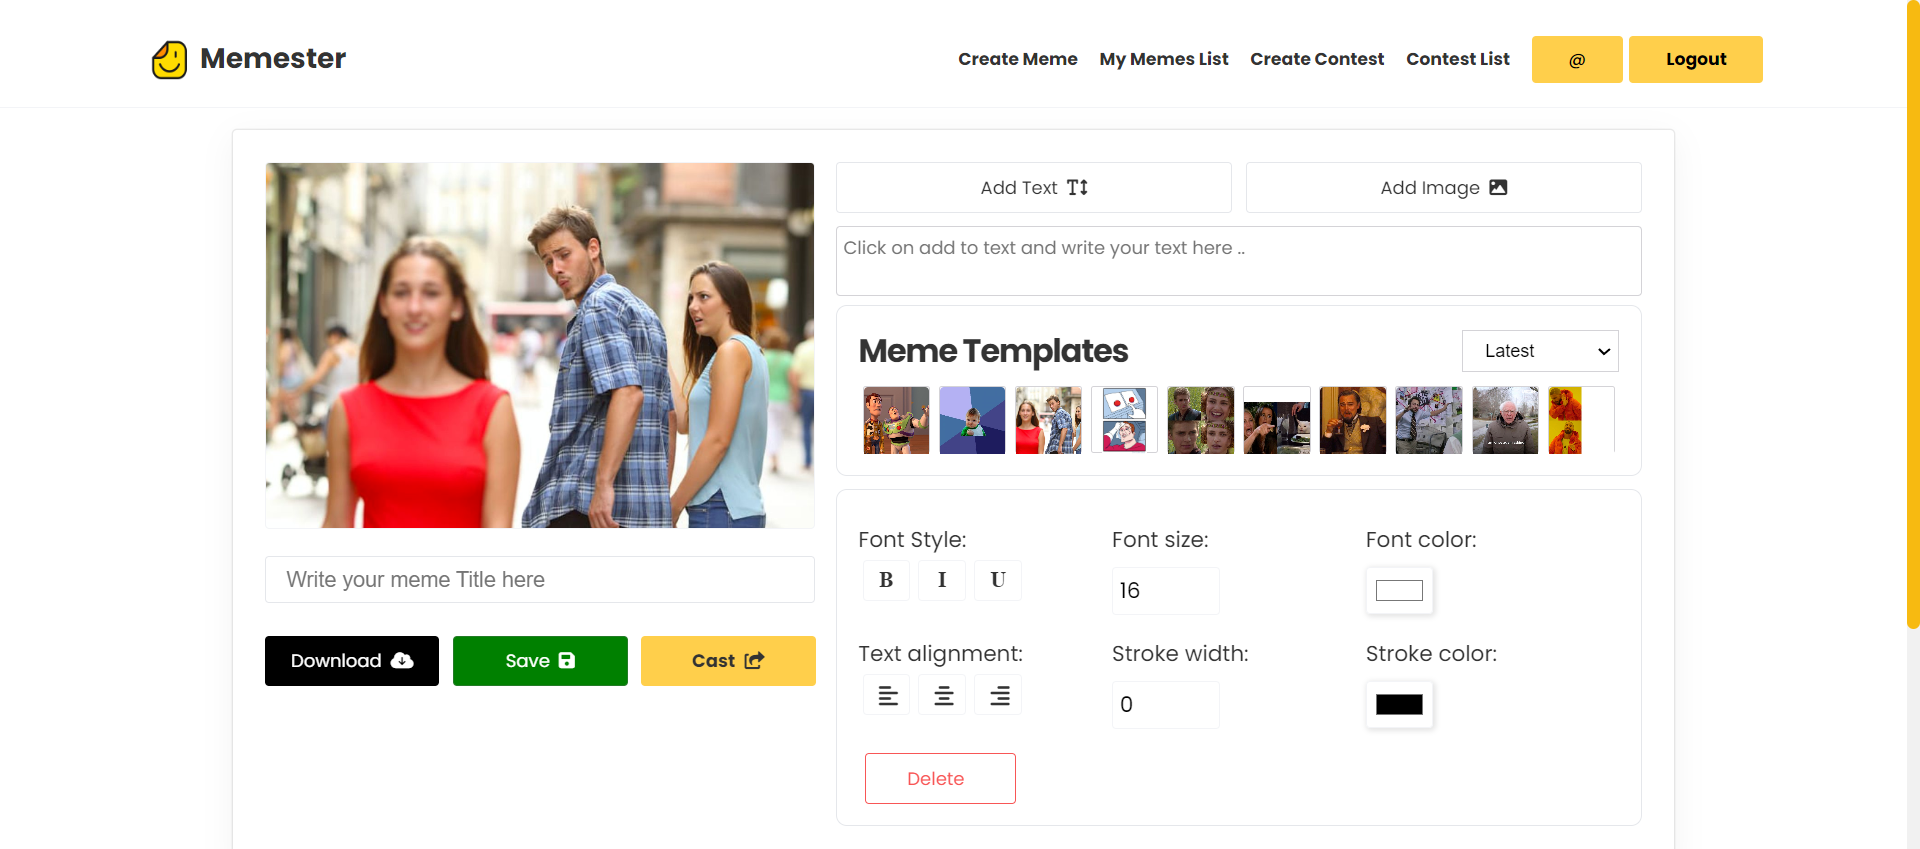
Task: Focus the meme text entry box
Action: tap(1238, 261)
